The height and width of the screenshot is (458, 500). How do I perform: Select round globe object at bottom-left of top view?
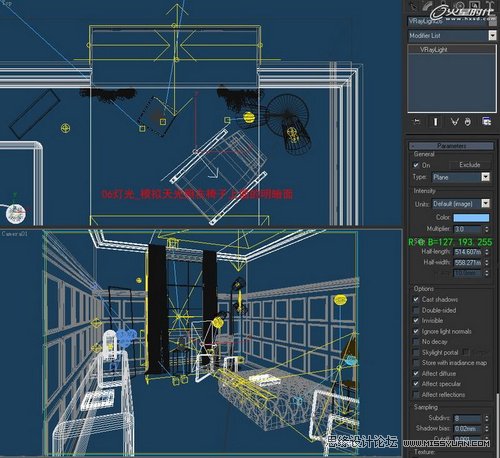pos(16,214)
